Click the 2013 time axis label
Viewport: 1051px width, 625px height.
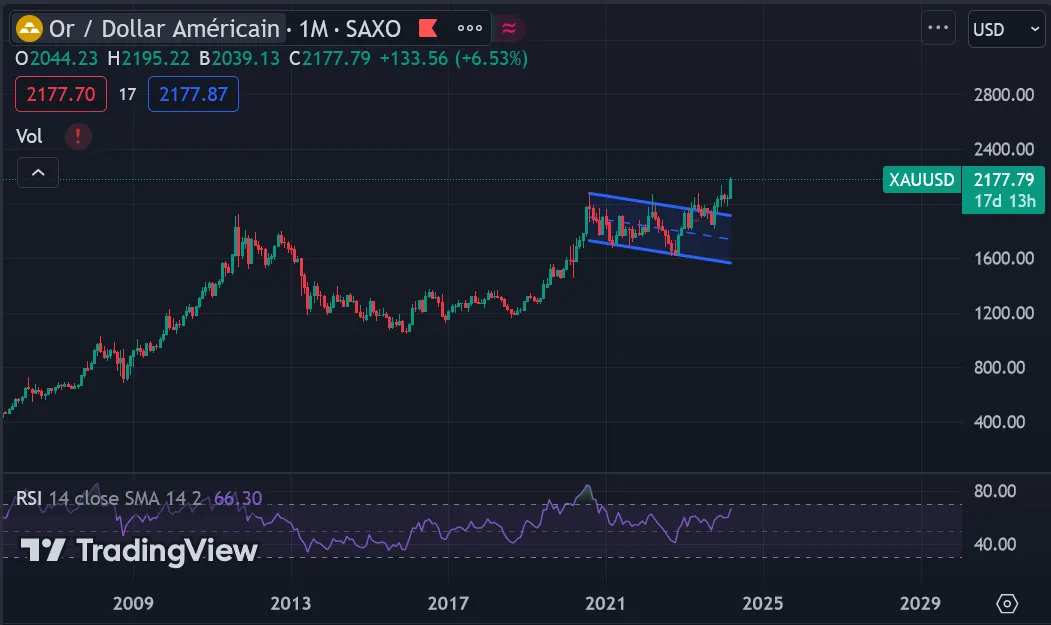point(290,604)
